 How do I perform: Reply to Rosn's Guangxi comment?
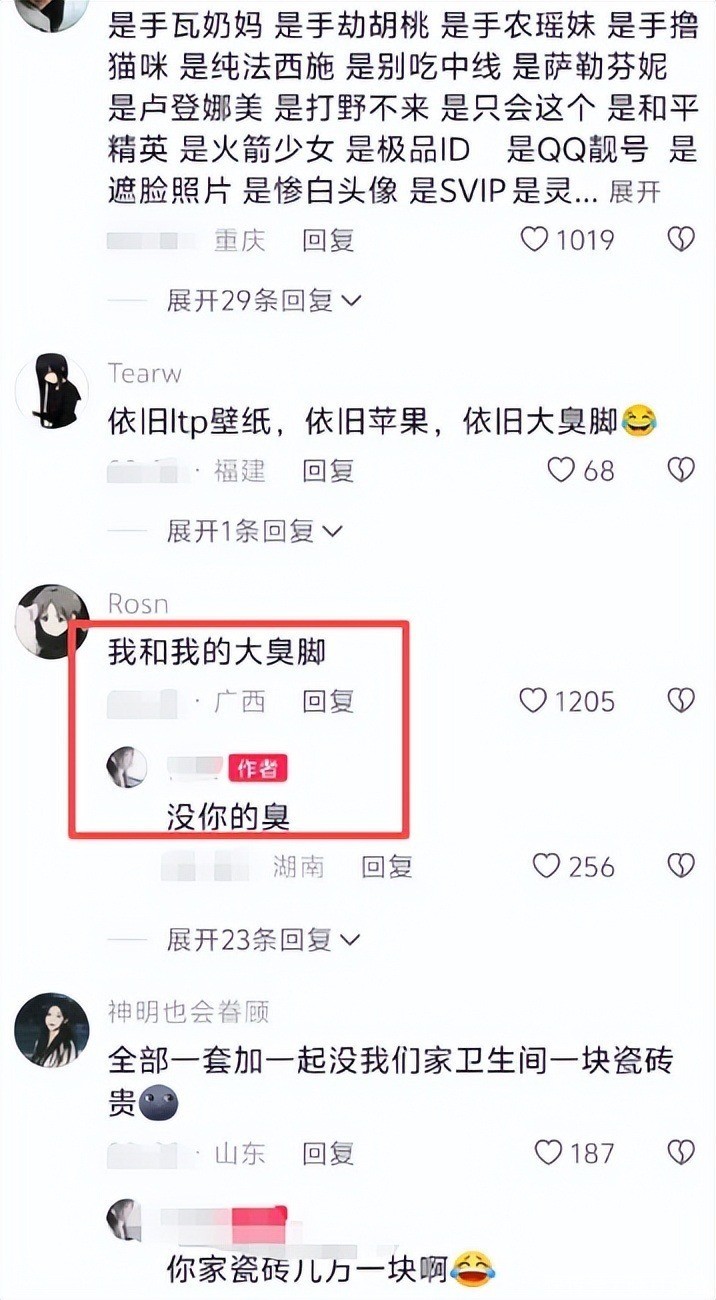(x=329, y=701)
